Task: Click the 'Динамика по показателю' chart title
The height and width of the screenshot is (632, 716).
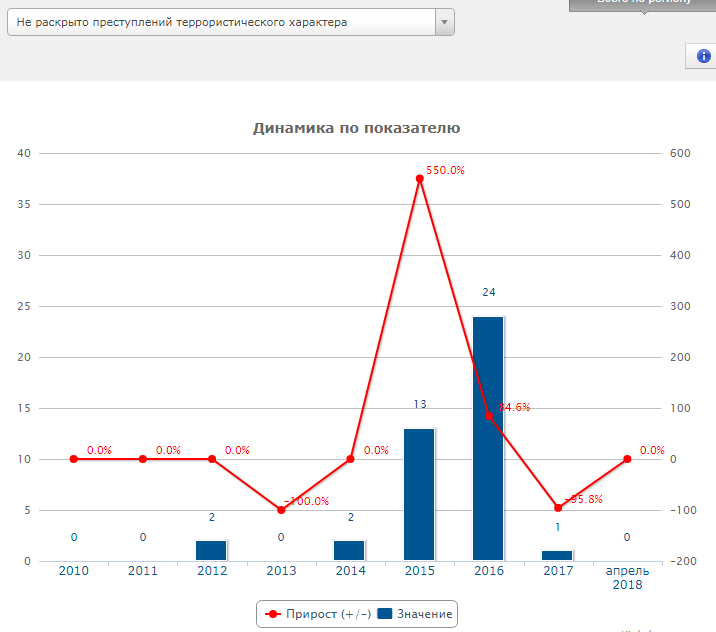Action: pos(356,128)
